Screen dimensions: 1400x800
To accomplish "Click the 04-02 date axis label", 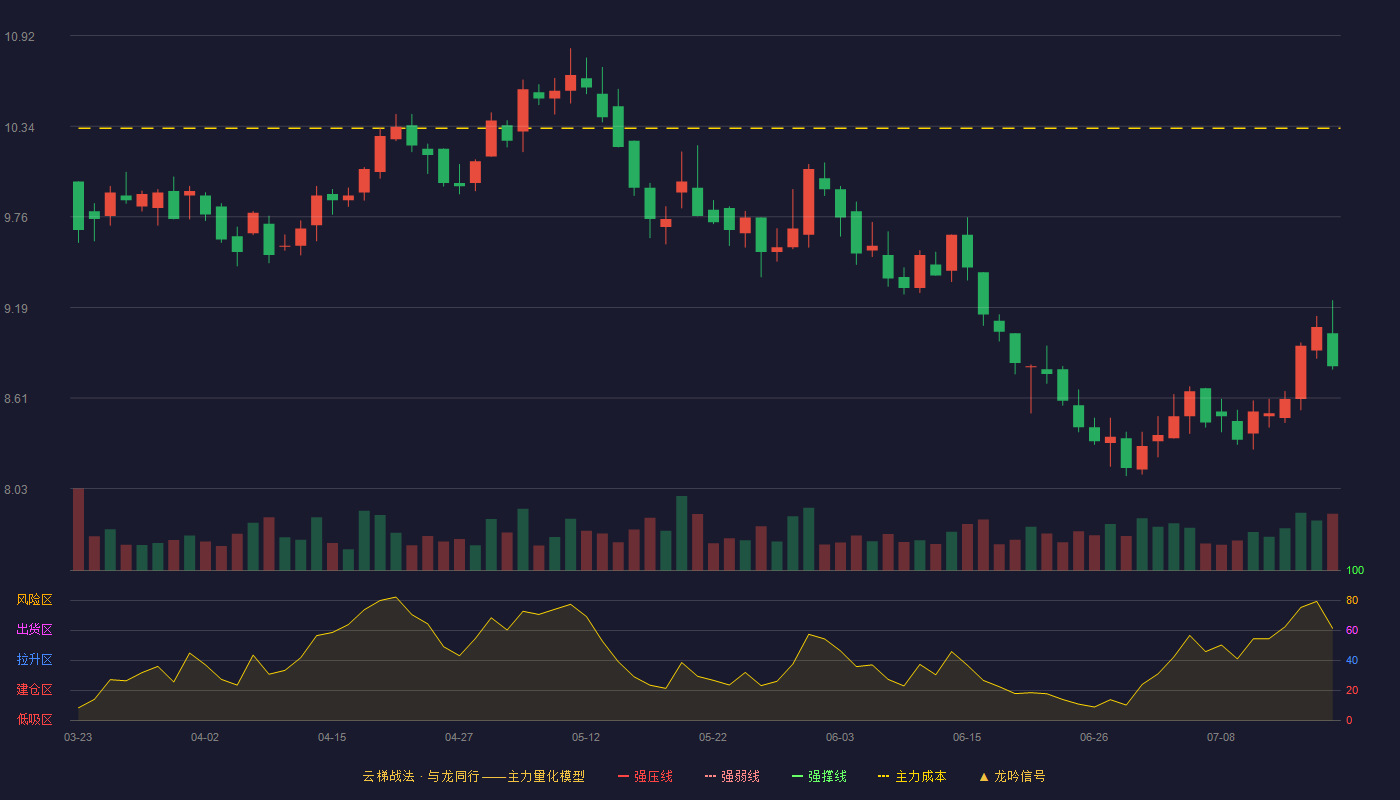I will pyautogui.click(x=205, y=737).
